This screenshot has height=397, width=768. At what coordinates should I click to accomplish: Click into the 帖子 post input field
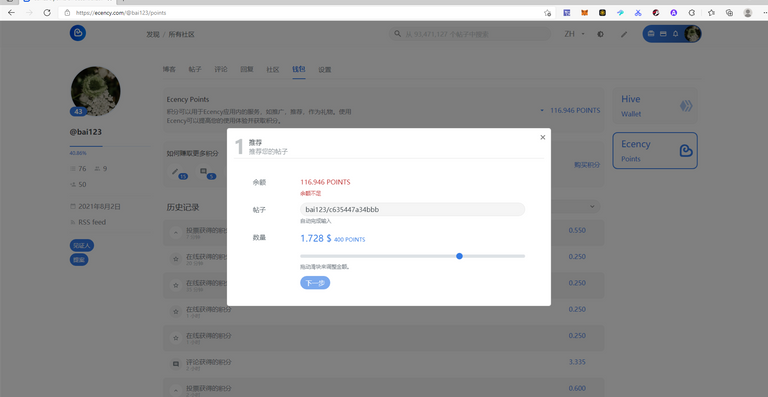pyautogui.click(x=412, y=210)
